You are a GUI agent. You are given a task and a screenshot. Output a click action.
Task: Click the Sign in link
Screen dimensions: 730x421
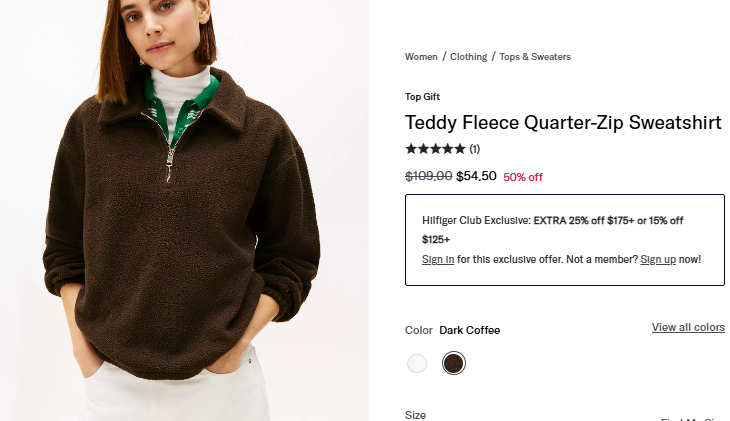438,259
